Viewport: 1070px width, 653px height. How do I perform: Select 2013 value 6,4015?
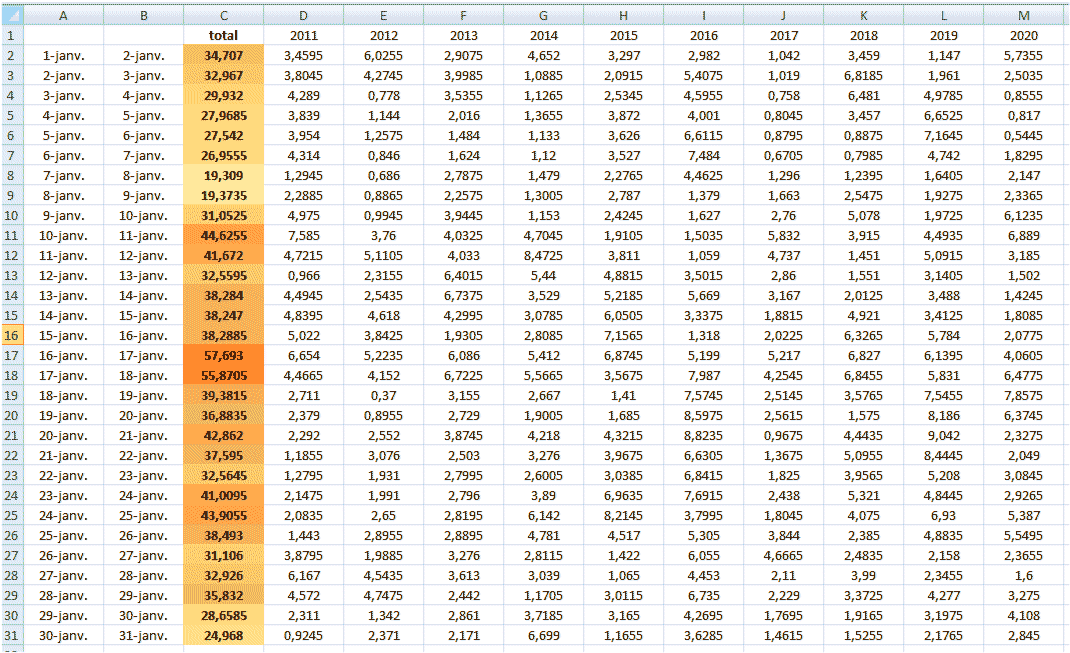tap(463, 276)
